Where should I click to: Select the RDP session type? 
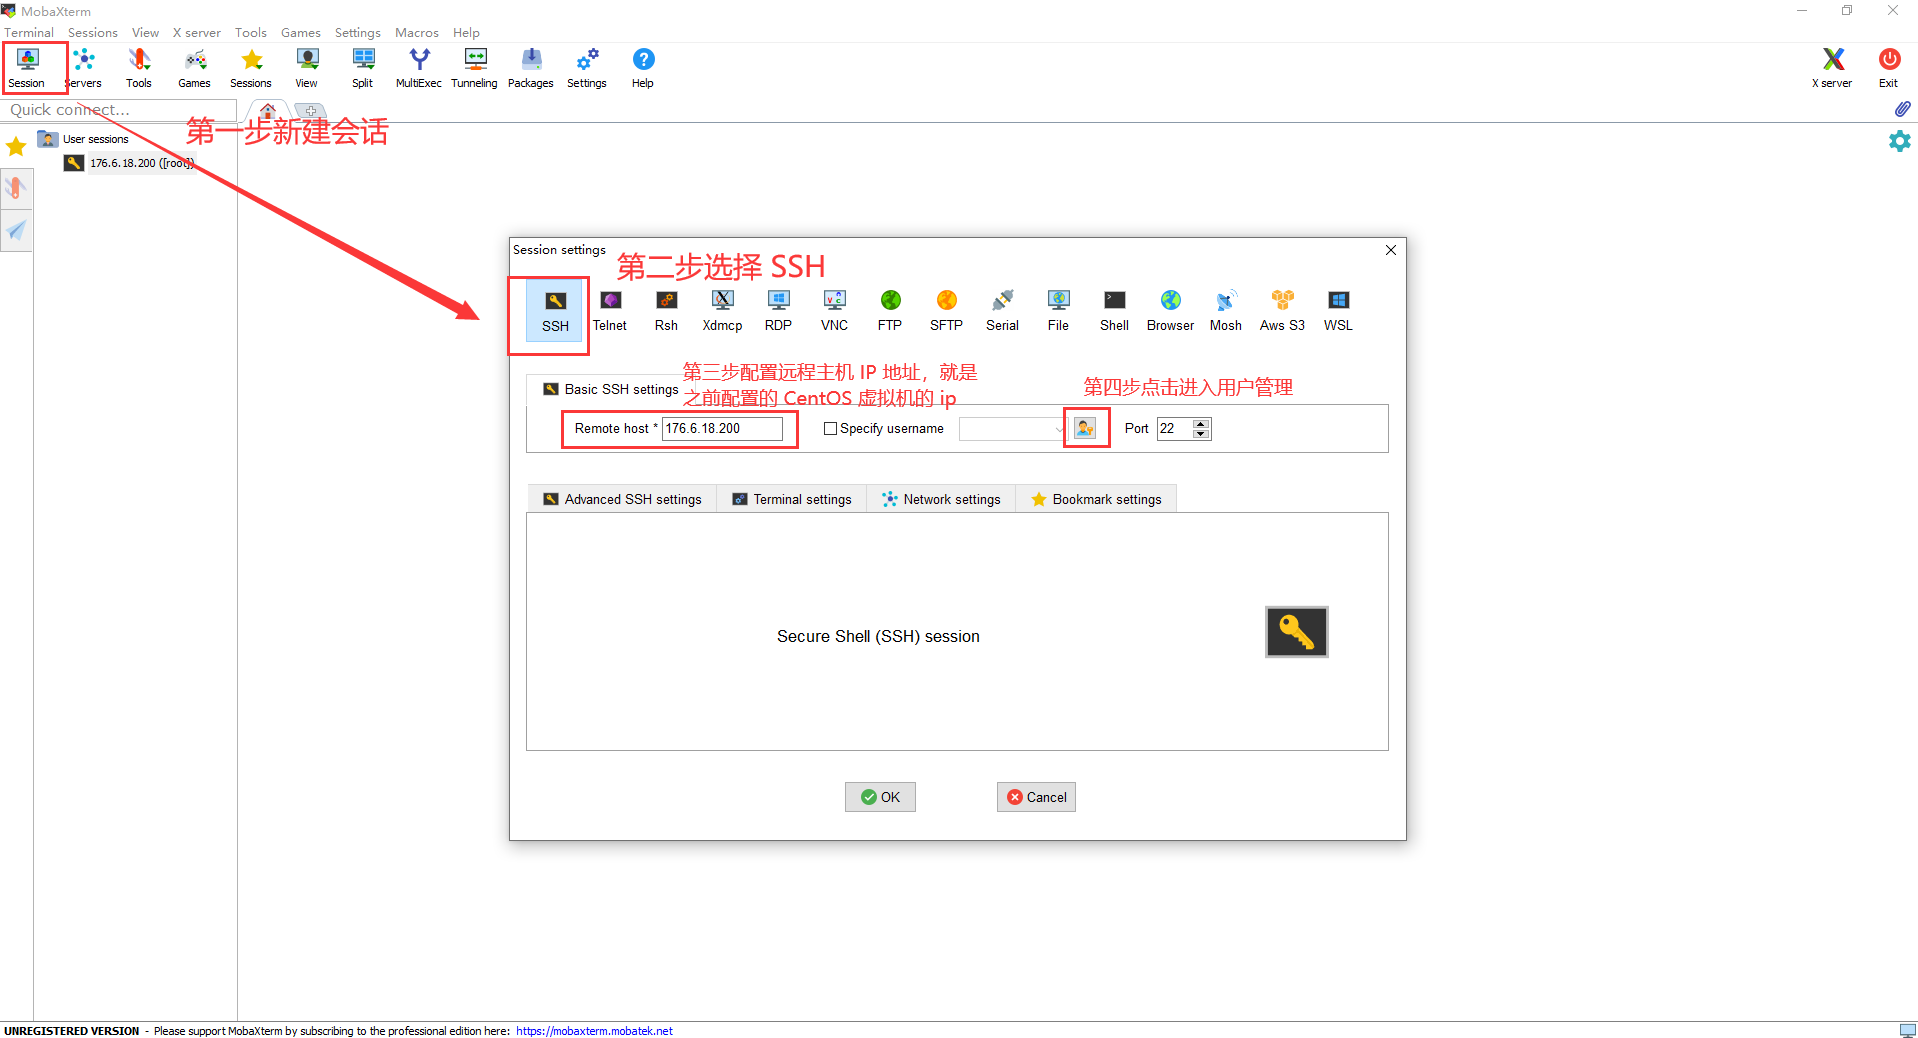[778, 311]
